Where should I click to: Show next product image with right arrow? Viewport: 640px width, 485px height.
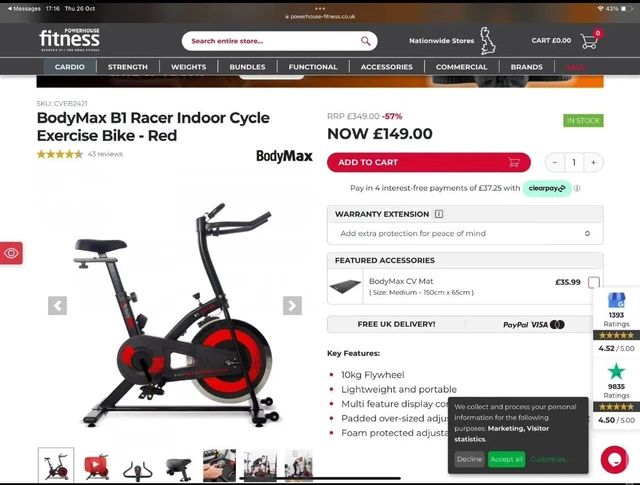(292, 305)
